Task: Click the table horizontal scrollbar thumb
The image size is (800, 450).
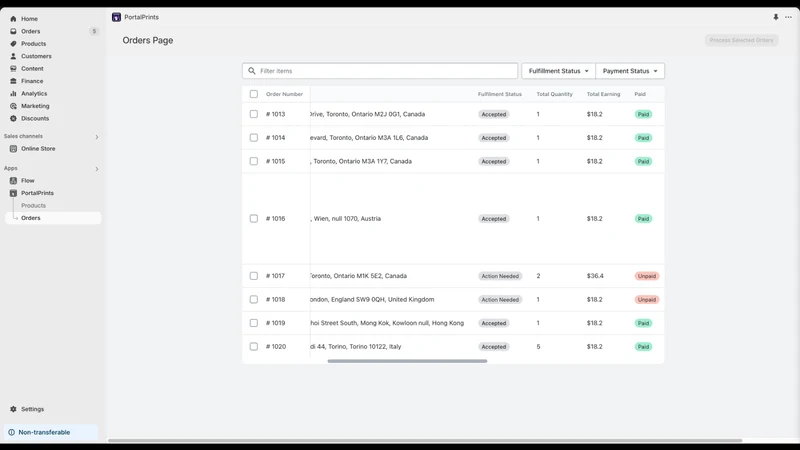Action: pyautogui.click(x=407, y=361)
